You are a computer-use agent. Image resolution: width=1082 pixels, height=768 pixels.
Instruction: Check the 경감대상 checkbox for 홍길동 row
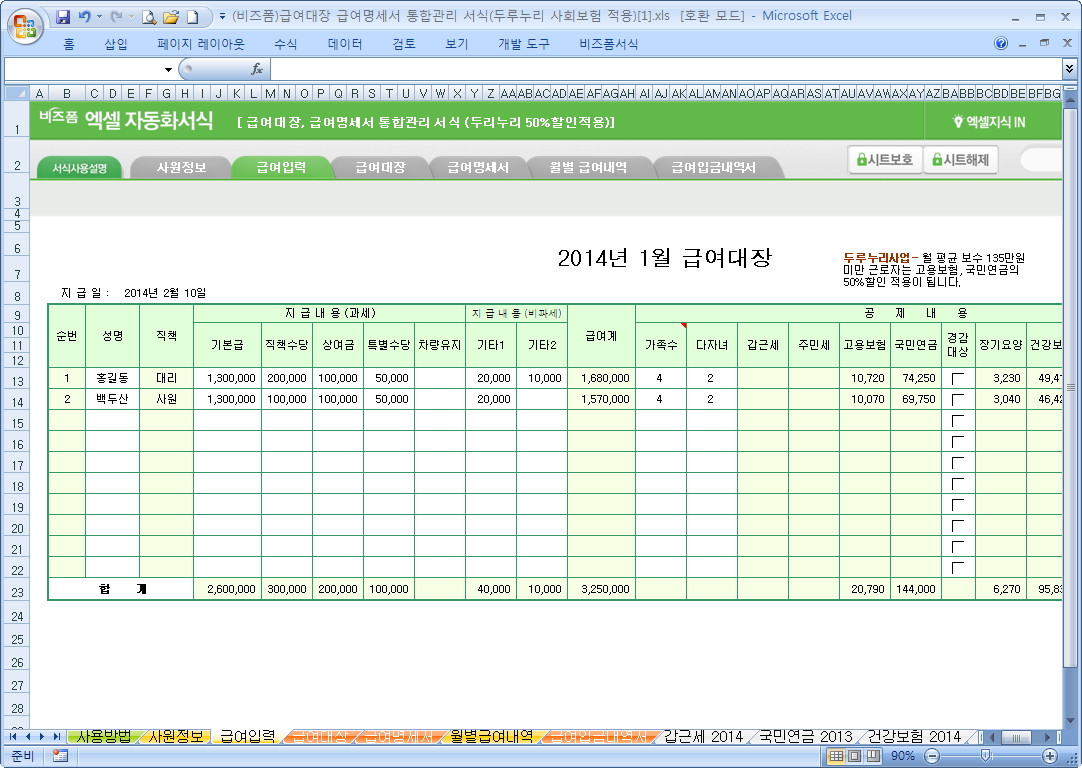pyautogui.click(x=958, y=379)
